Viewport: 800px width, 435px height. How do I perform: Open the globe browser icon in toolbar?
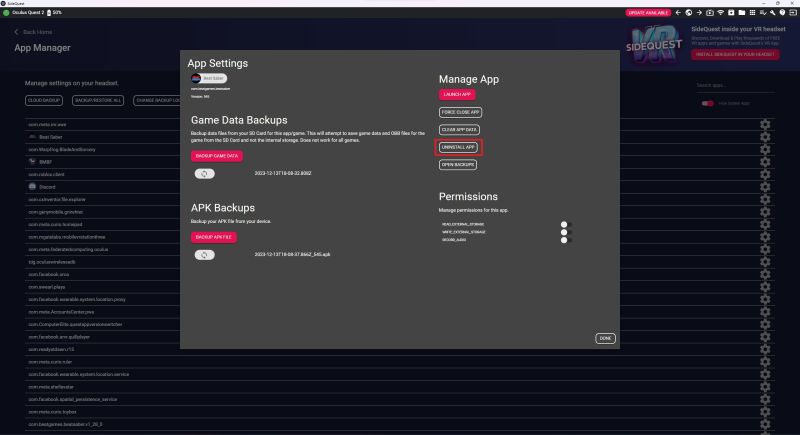[689, 13]
